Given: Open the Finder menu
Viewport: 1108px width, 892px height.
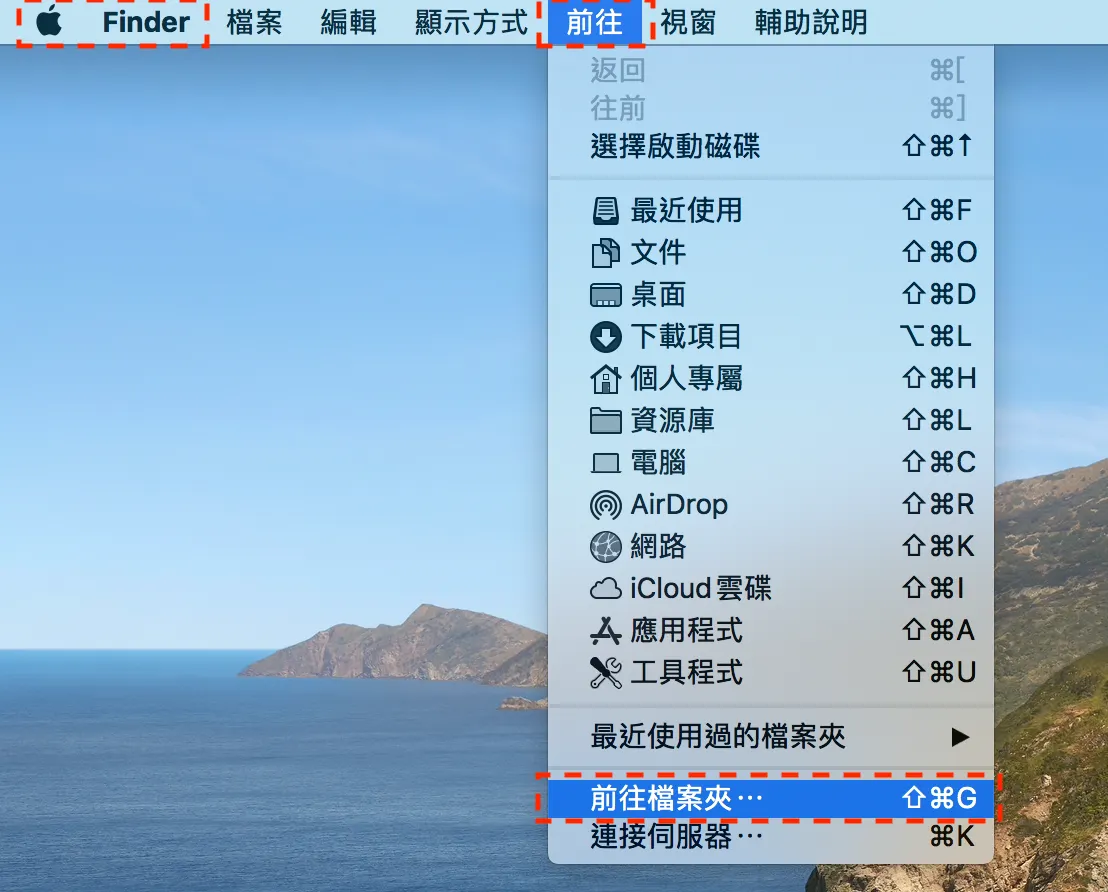Looking at the screenshot, I should tap(146, 22).
